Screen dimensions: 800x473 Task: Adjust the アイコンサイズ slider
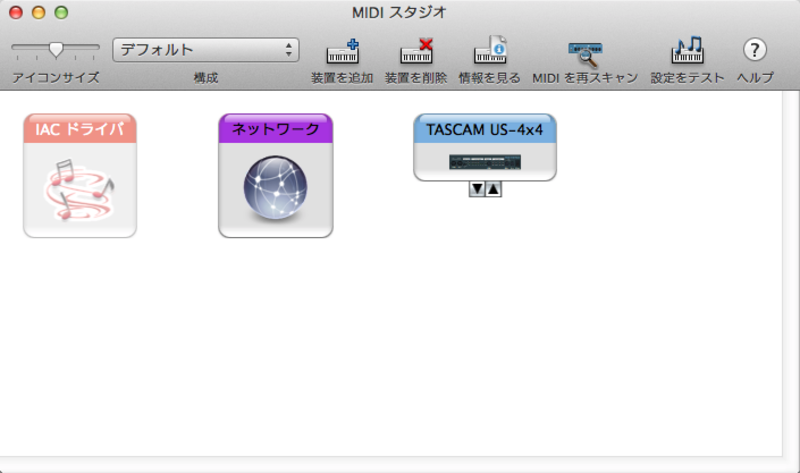point(56,47)
